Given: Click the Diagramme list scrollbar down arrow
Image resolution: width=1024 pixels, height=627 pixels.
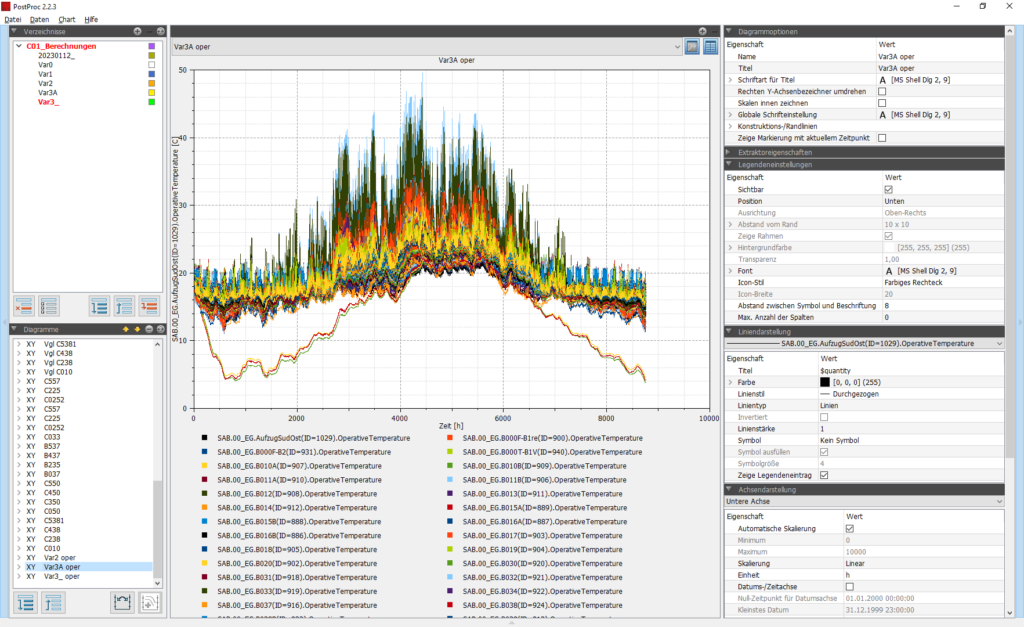Looking at the screenshot, I should point(157,583).
